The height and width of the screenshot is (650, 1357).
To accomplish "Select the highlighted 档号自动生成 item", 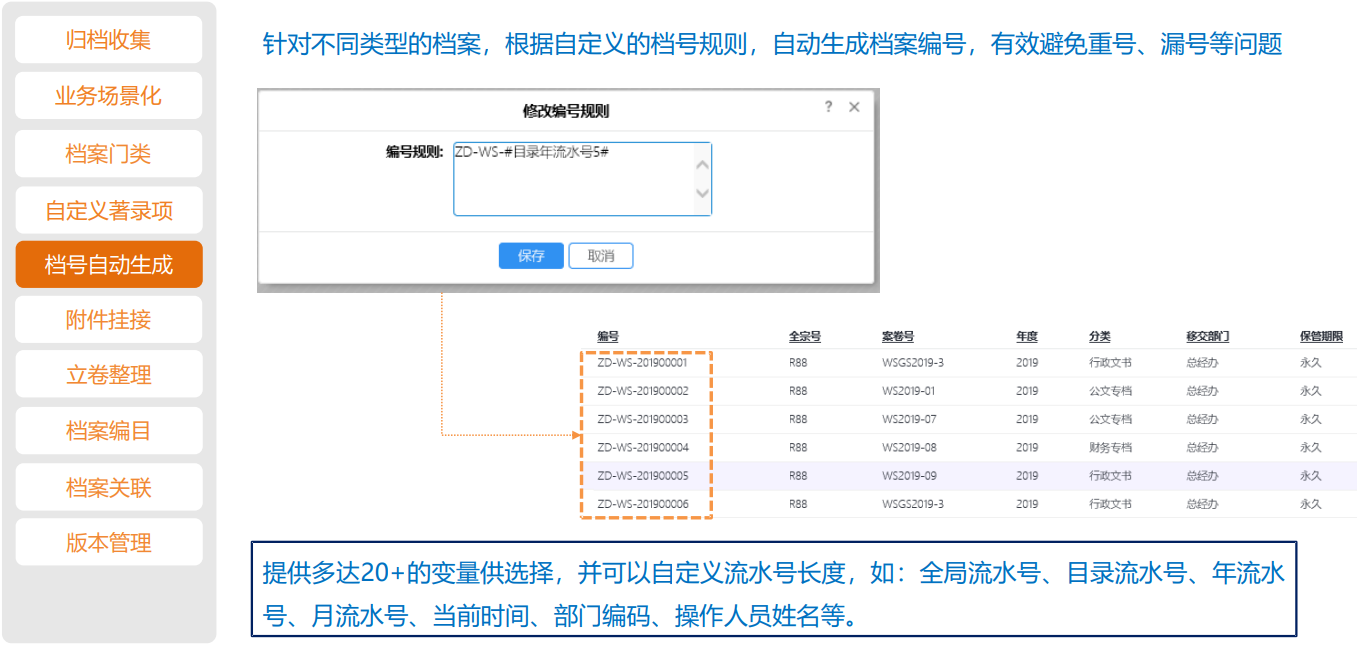I will click(109, 265).
